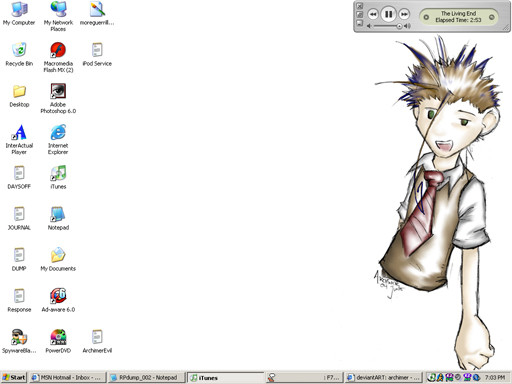Screen dimensions: 512x384
Task: Open My Network Places icon
Action: coord(58,16)
